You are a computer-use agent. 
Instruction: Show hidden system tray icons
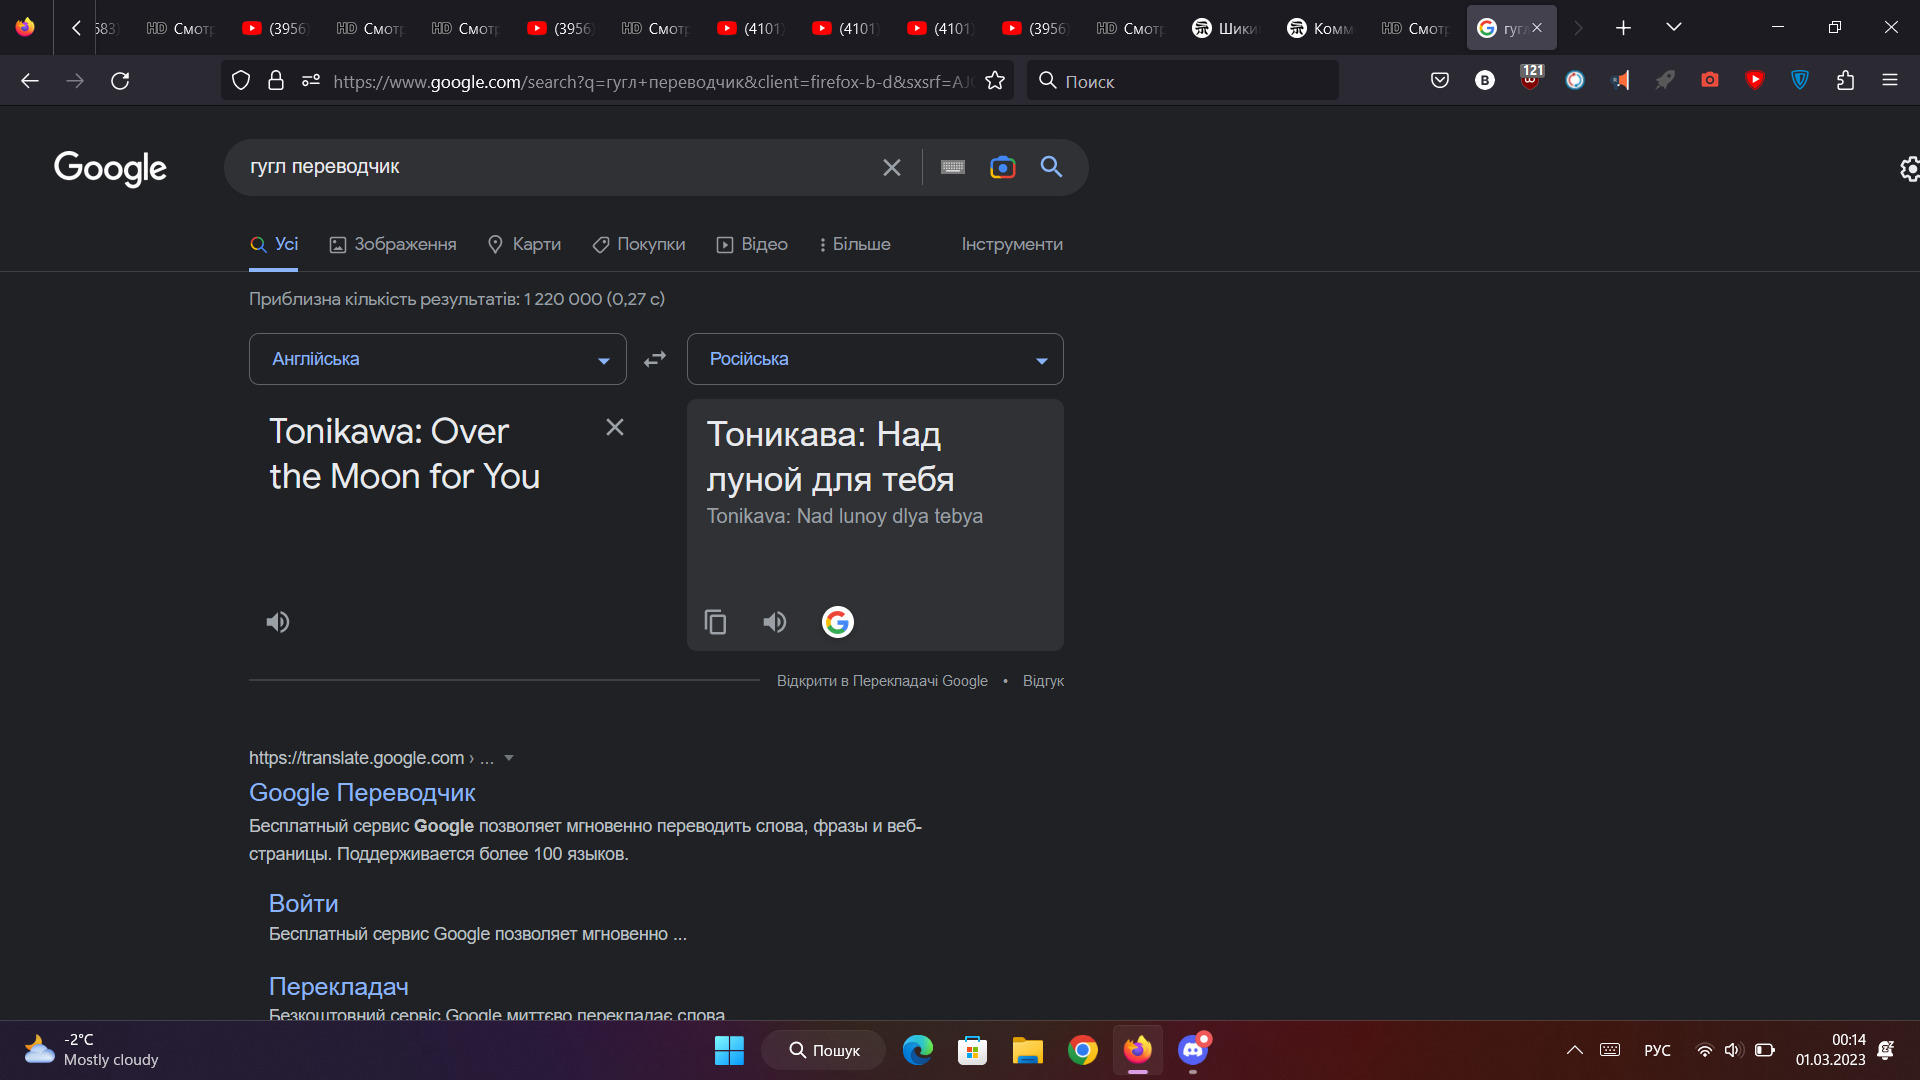tap(1574, 1050)
